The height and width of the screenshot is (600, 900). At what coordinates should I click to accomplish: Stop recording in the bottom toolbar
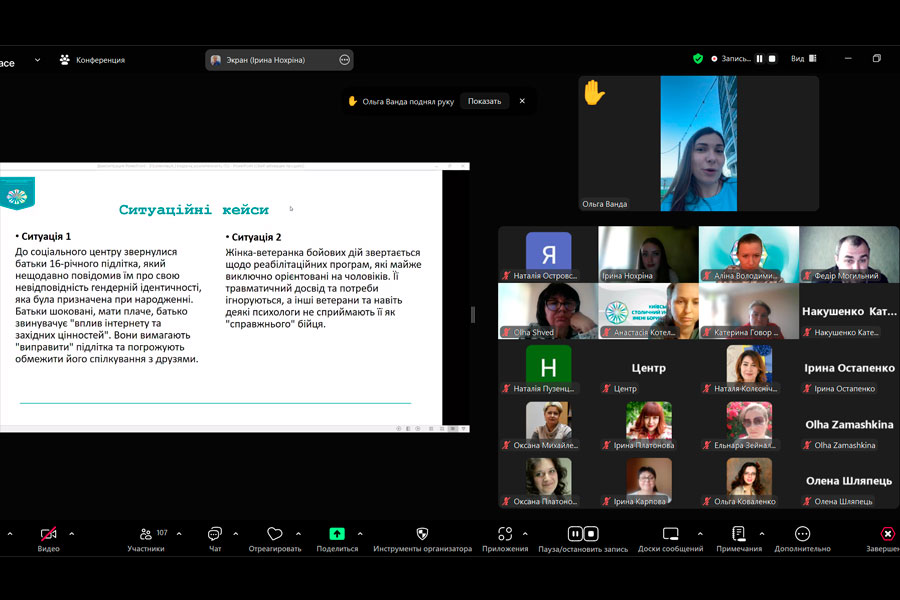click(x=591, y=534)
